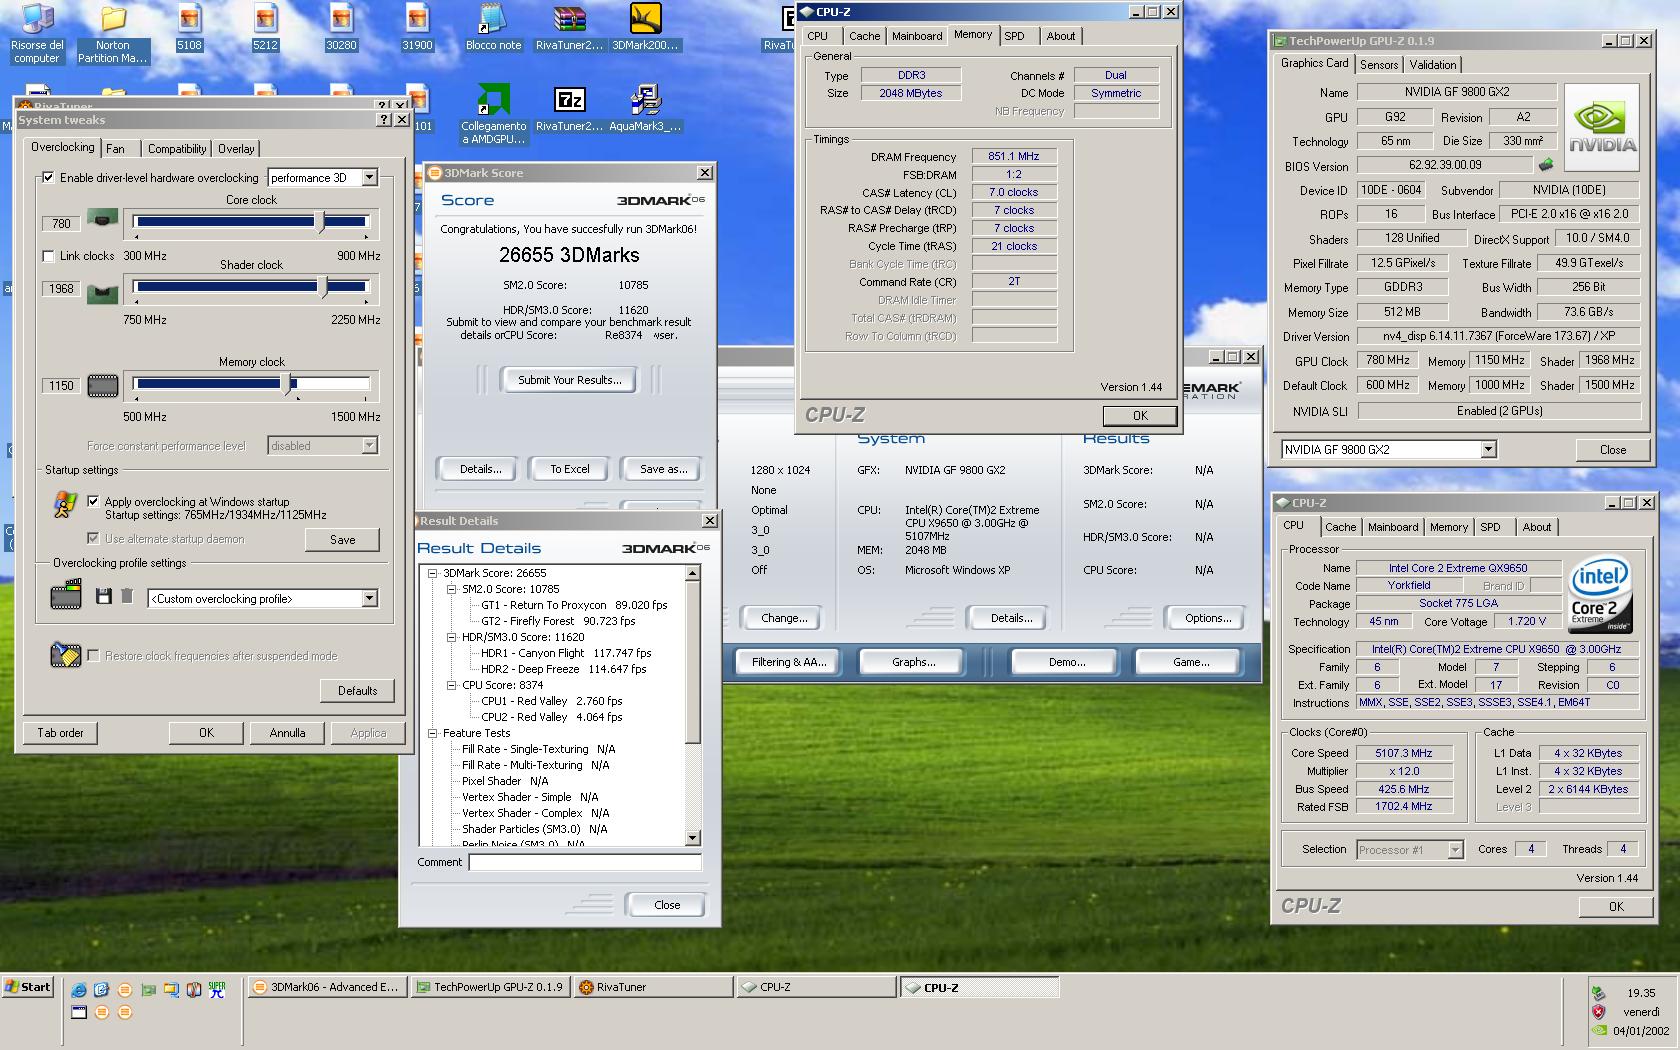Click the Core clock slider
This screenshot has width=1680, height=1050.
point(251,222)
